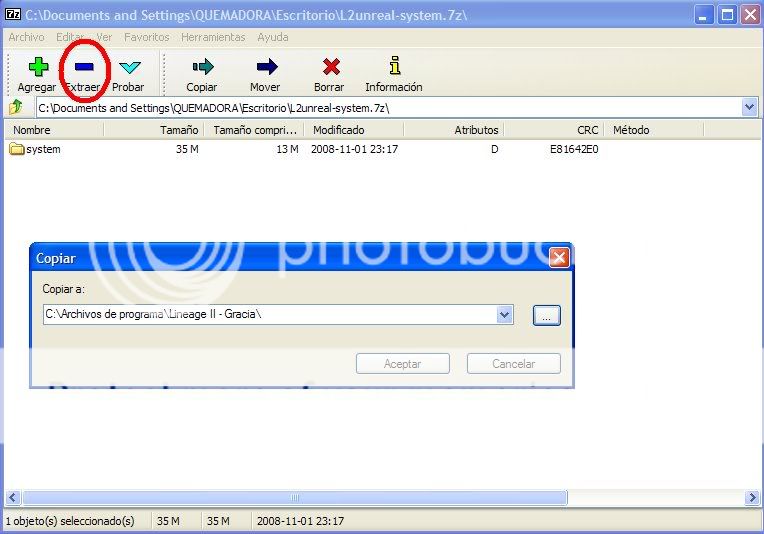Open the Favoritos menu
The height and width of the screenshot is (534, 764).
pos(147,37)
